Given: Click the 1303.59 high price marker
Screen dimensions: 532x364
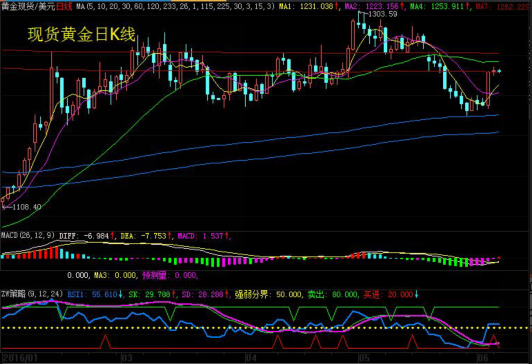Looking at the screenshot, I should 382,14.
